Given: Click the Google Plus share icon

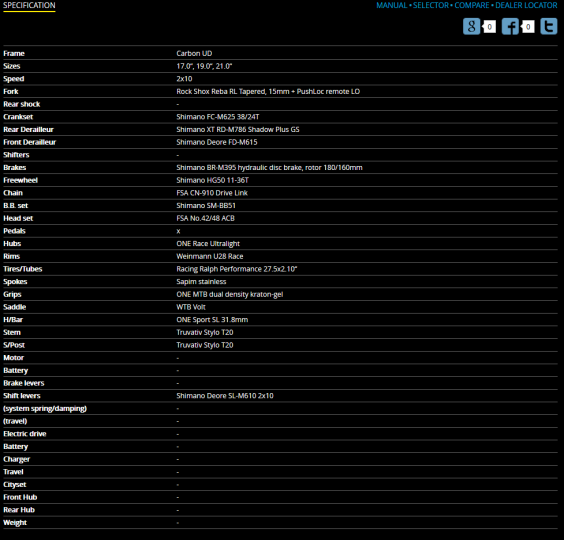Looking at the screenshot, I should pyautogui.click(x=471, y=26).
